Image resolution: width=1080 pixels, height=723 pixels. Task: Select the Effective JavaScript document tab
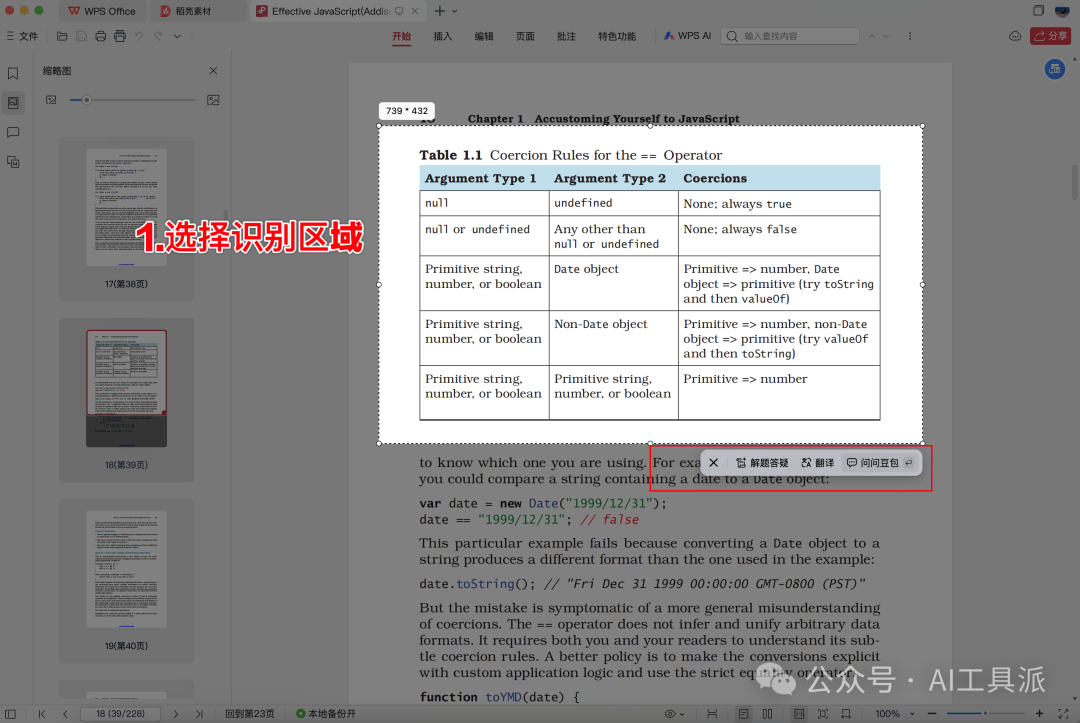point(331,11)
